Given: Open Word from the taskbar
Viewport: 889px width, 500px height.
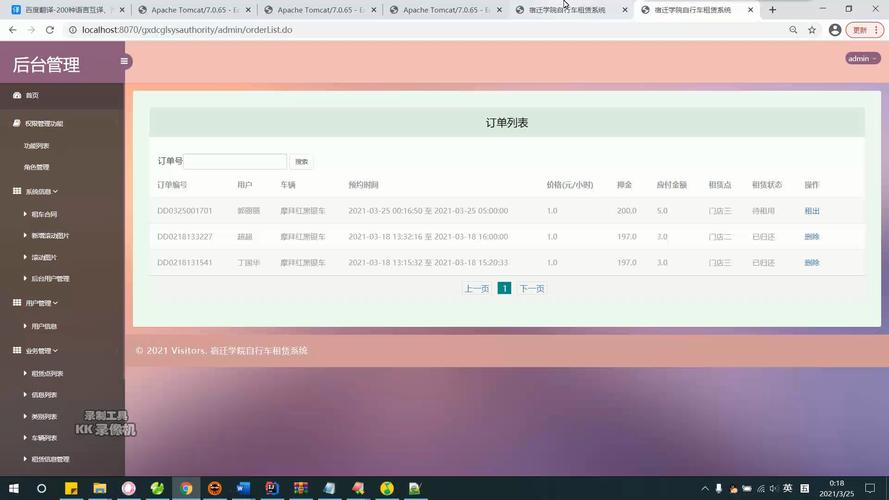Looking at the screenshot, I should tap(243, 488).
